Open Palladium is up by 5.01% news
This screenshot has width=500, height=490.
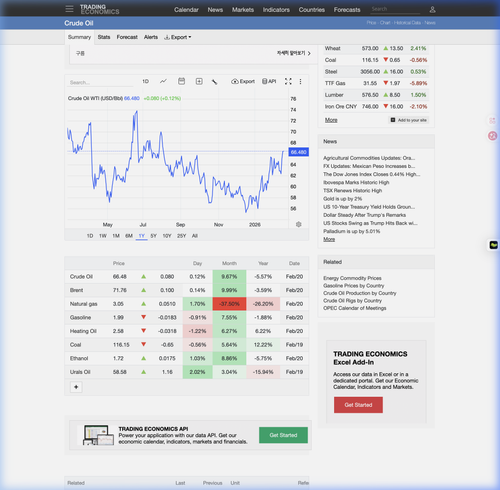click(351, 231)
